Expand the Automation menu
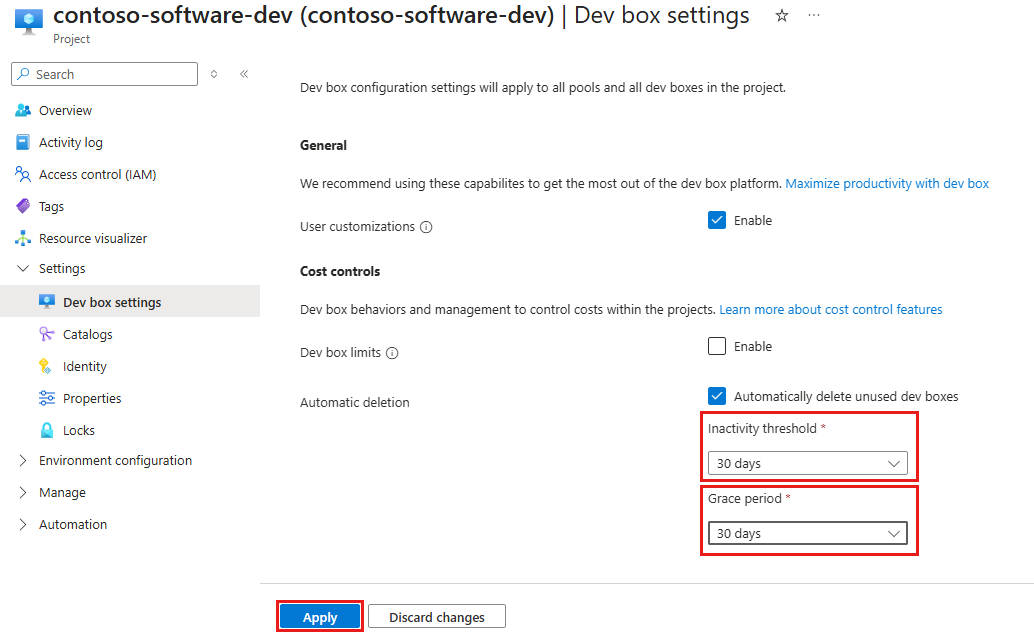The image size is (1034, 634). pyautogui.click(x=73, y=523)
